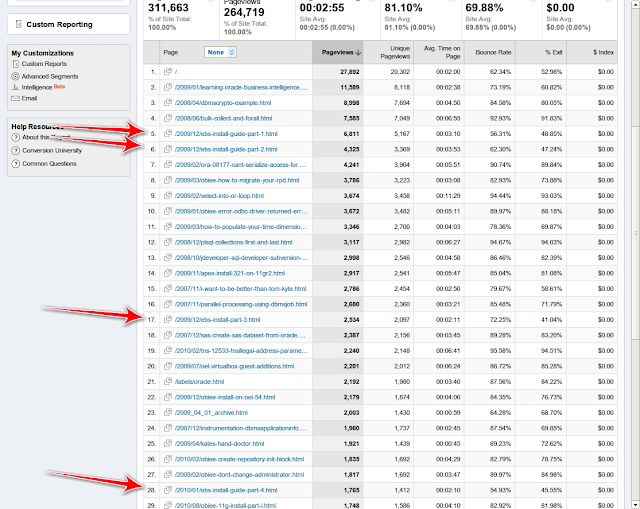The width and height of the screenshot is (640, 509).
Task: Click the Custom Reporting document icon
Action: [18, 24]
